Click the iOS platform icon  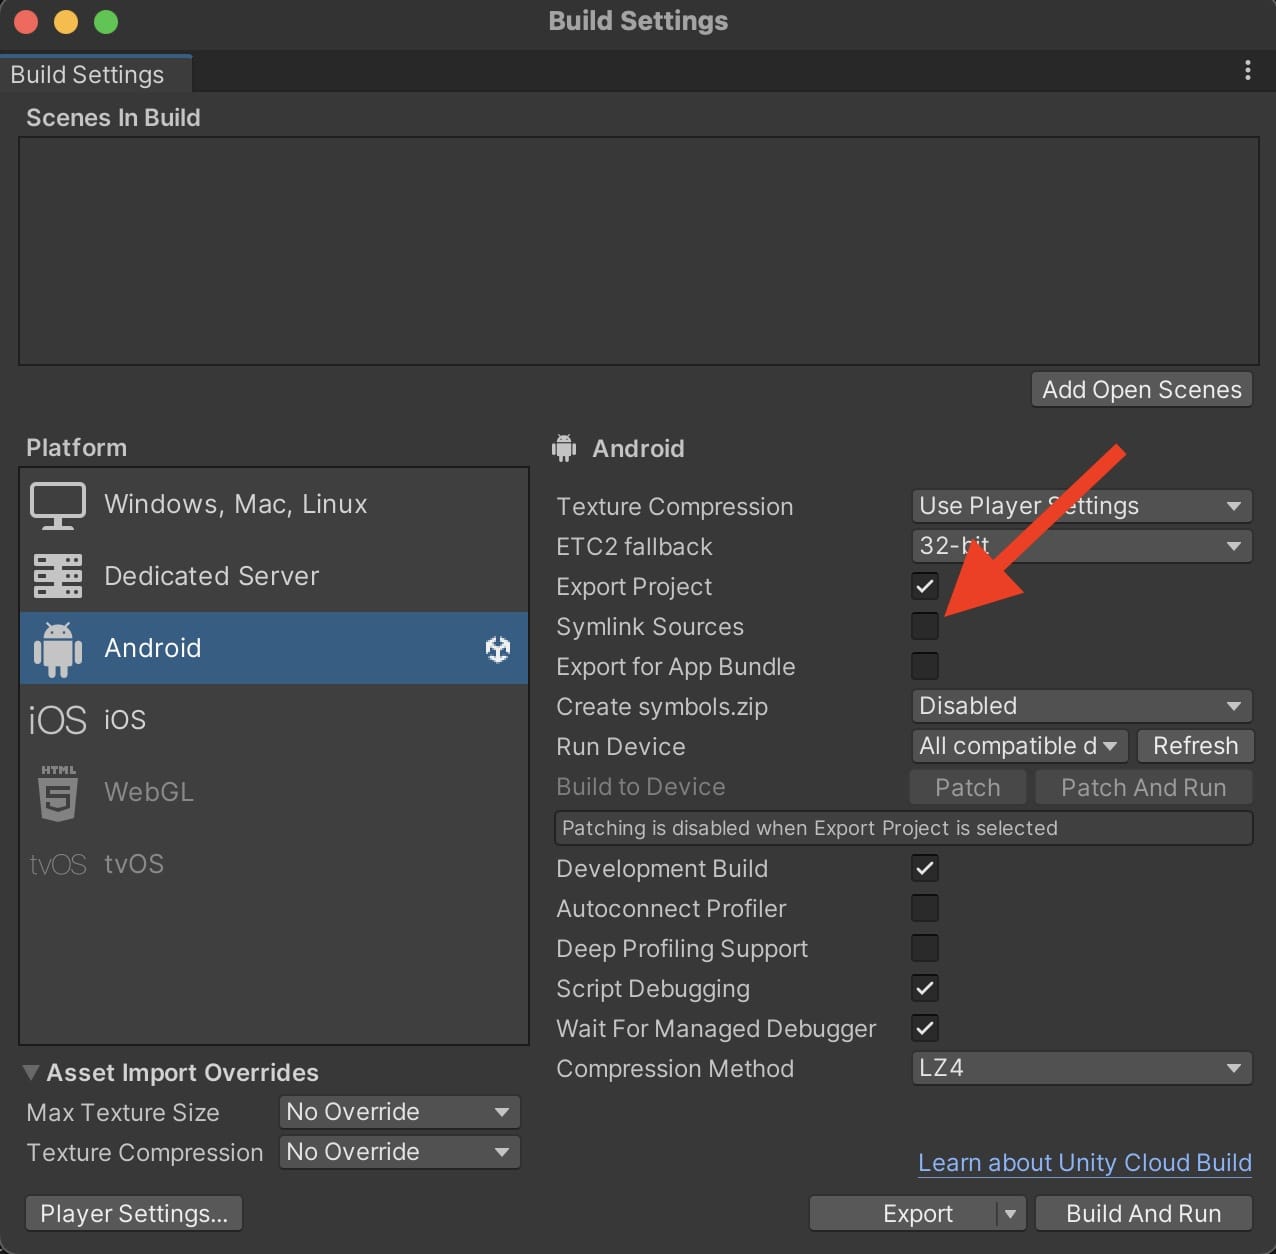point(57,720)
